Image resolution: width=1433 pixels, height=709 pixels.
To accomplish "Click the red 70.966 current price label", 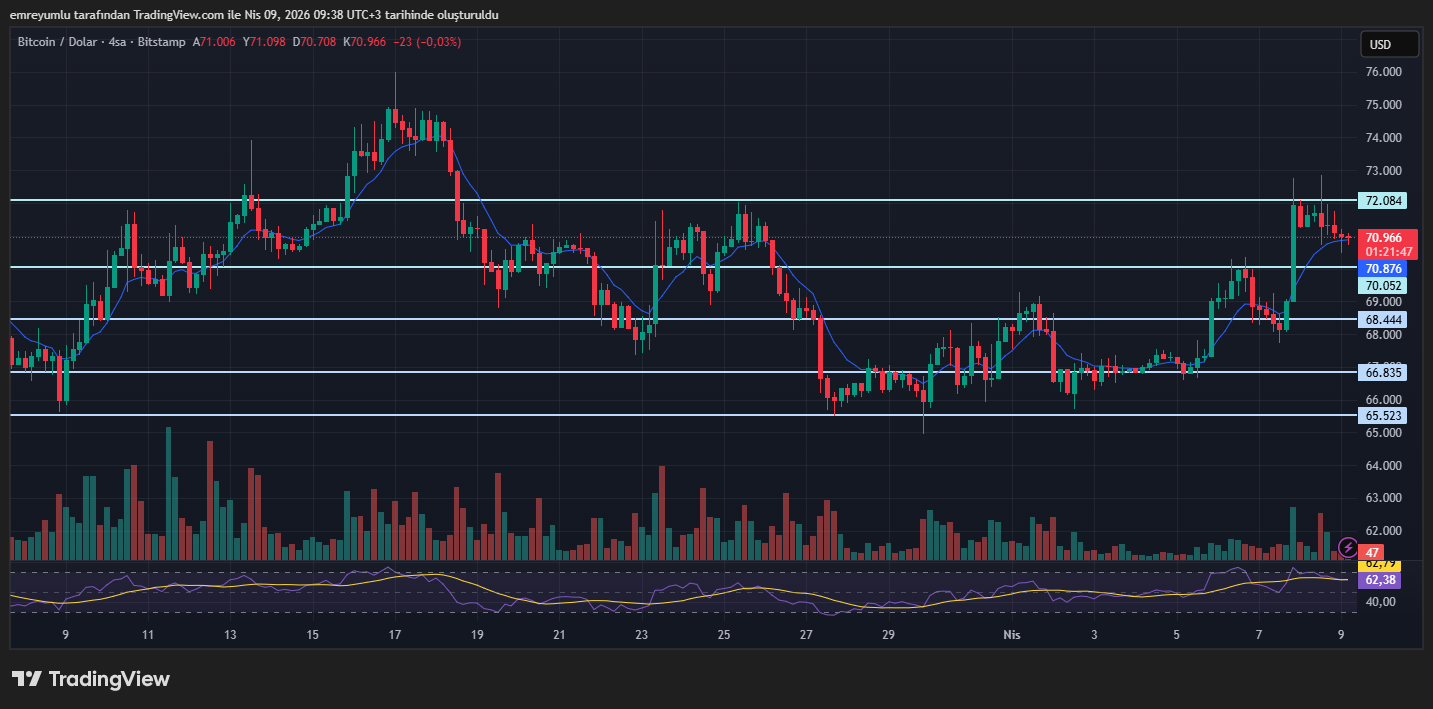I will pos(1384,237).
